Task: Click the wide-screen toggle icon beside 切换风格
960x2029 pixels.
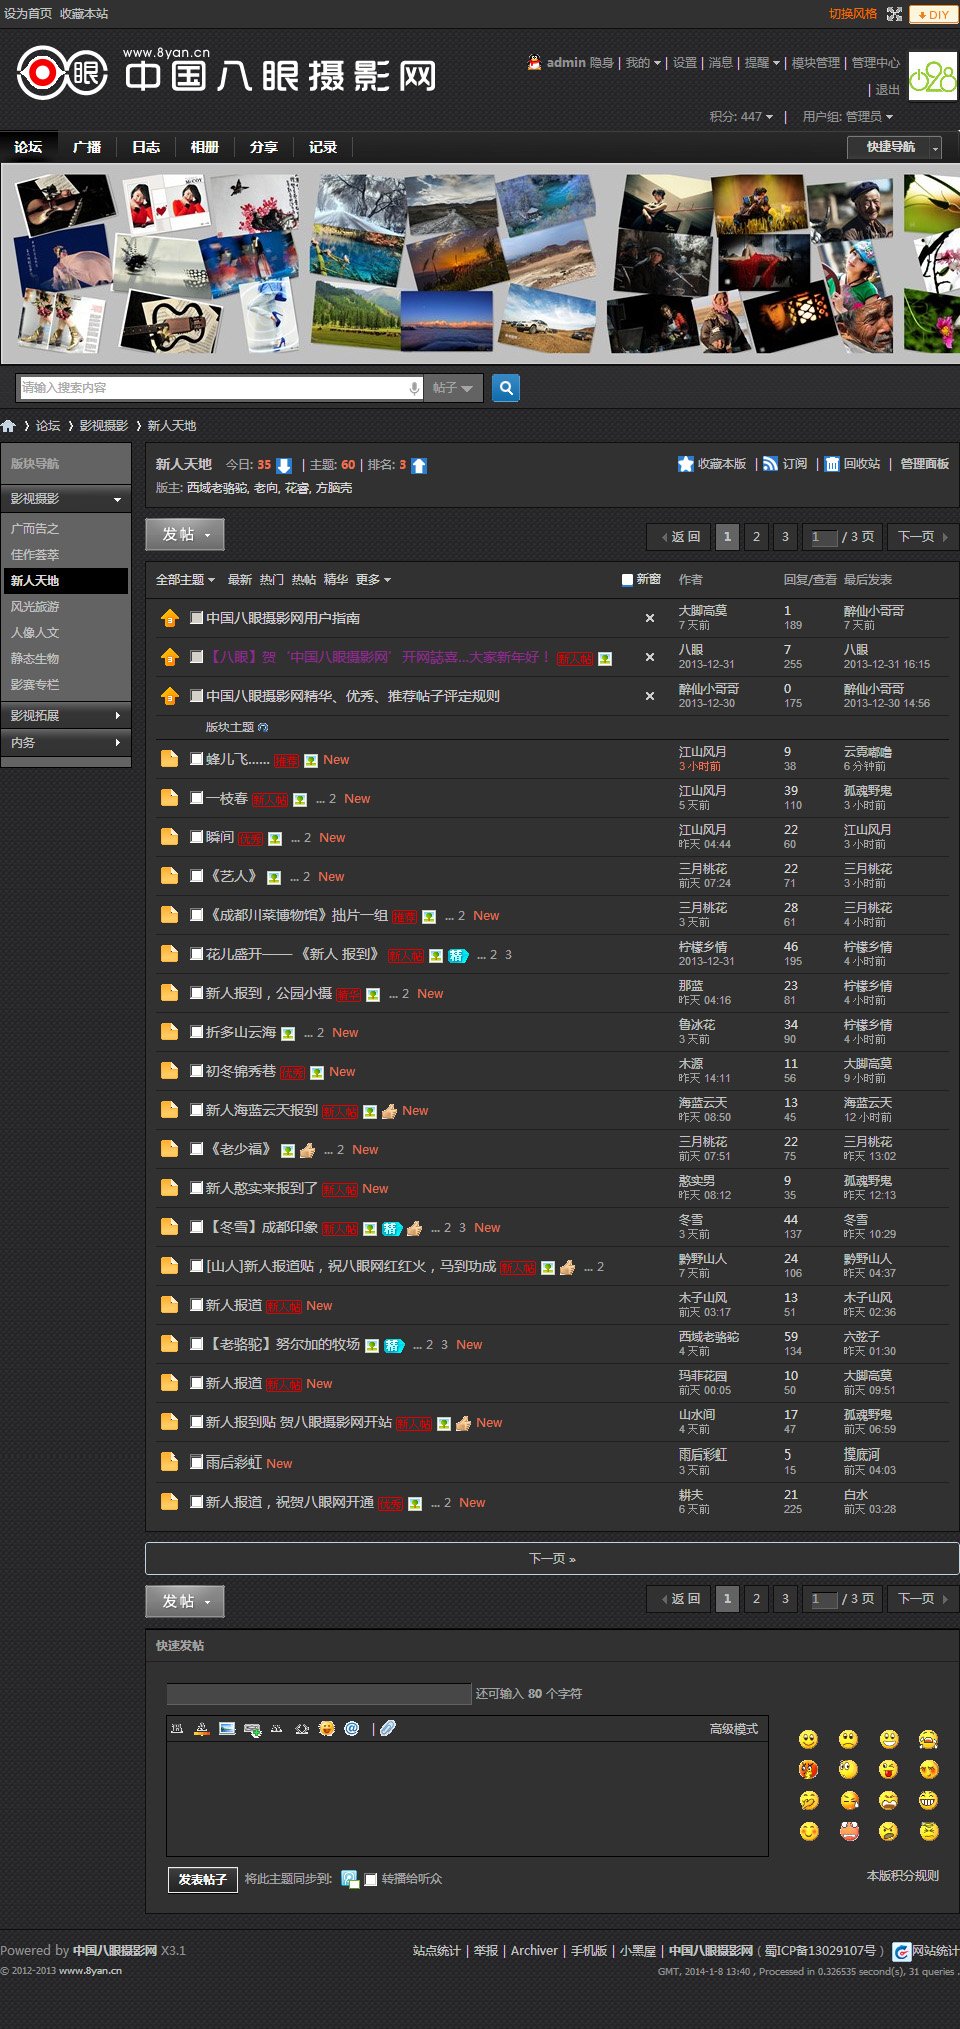Action: click(x=894, y=14)
